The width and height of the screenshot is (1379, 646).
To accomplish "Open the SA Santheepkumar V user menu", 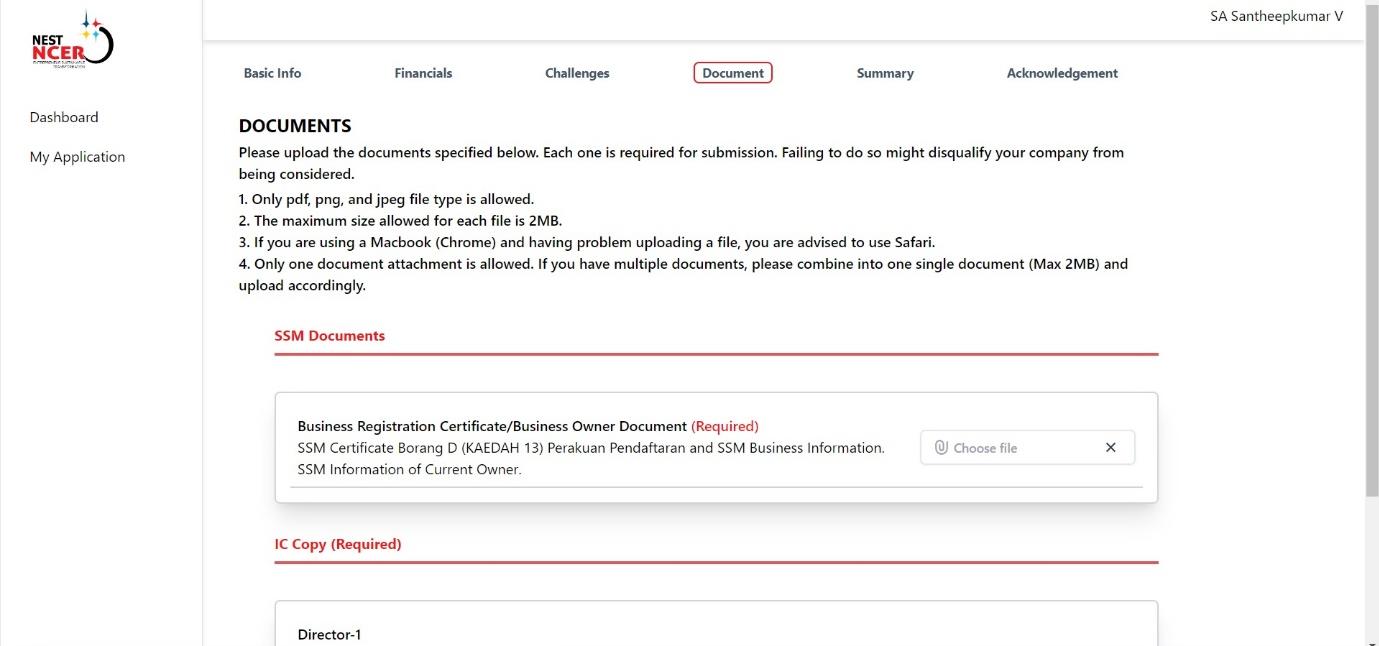I will click(1276, 16).
